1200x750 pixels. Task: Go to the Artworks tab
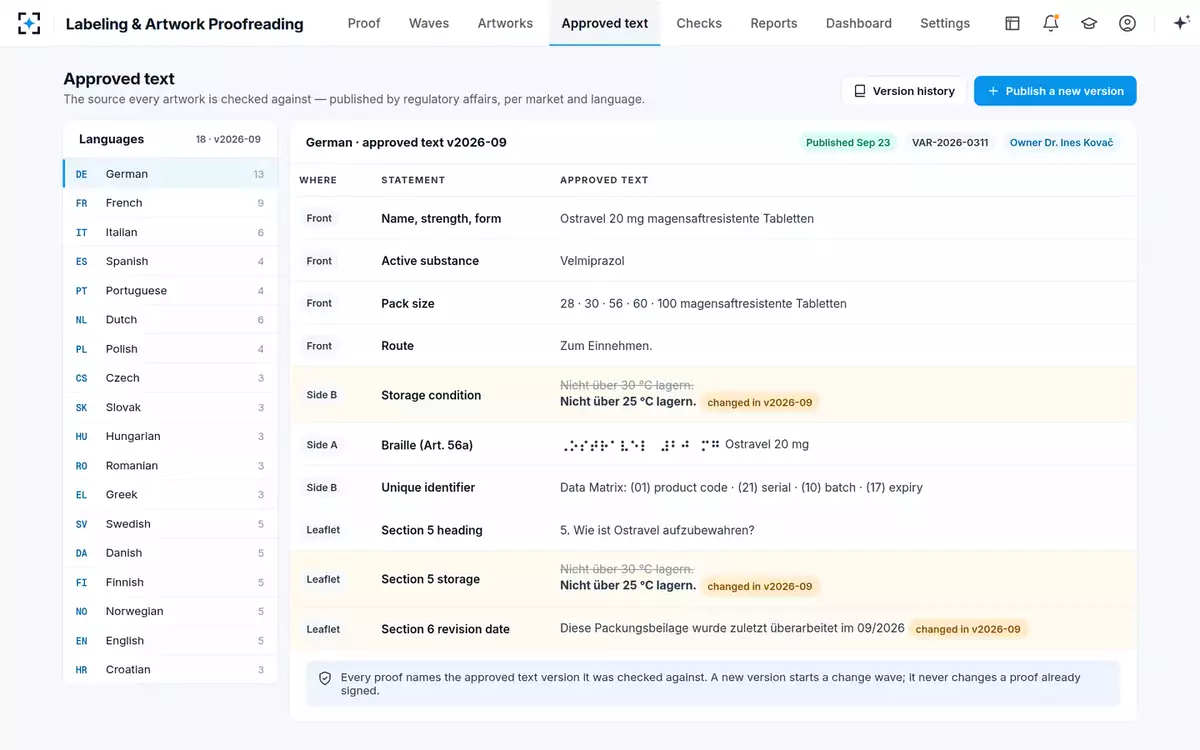505,23
